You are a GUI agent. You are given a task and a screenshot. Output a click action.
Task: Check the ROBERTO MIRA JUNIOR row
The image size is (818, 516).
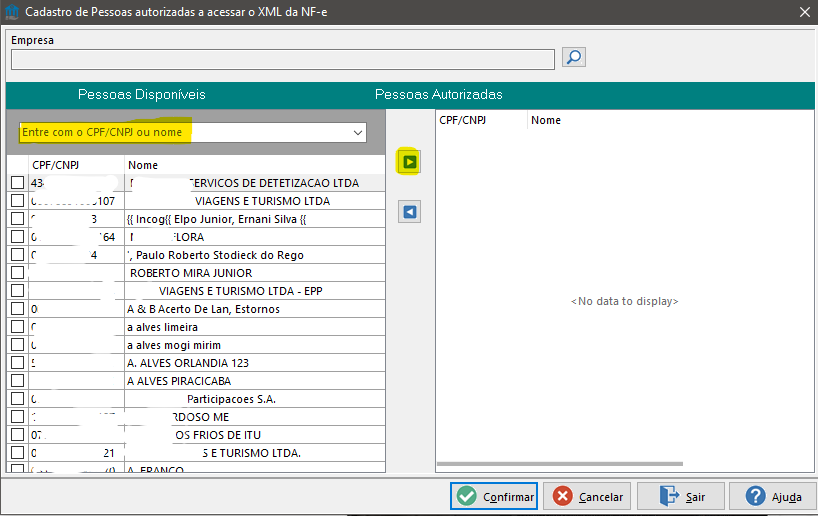(18, 273)
